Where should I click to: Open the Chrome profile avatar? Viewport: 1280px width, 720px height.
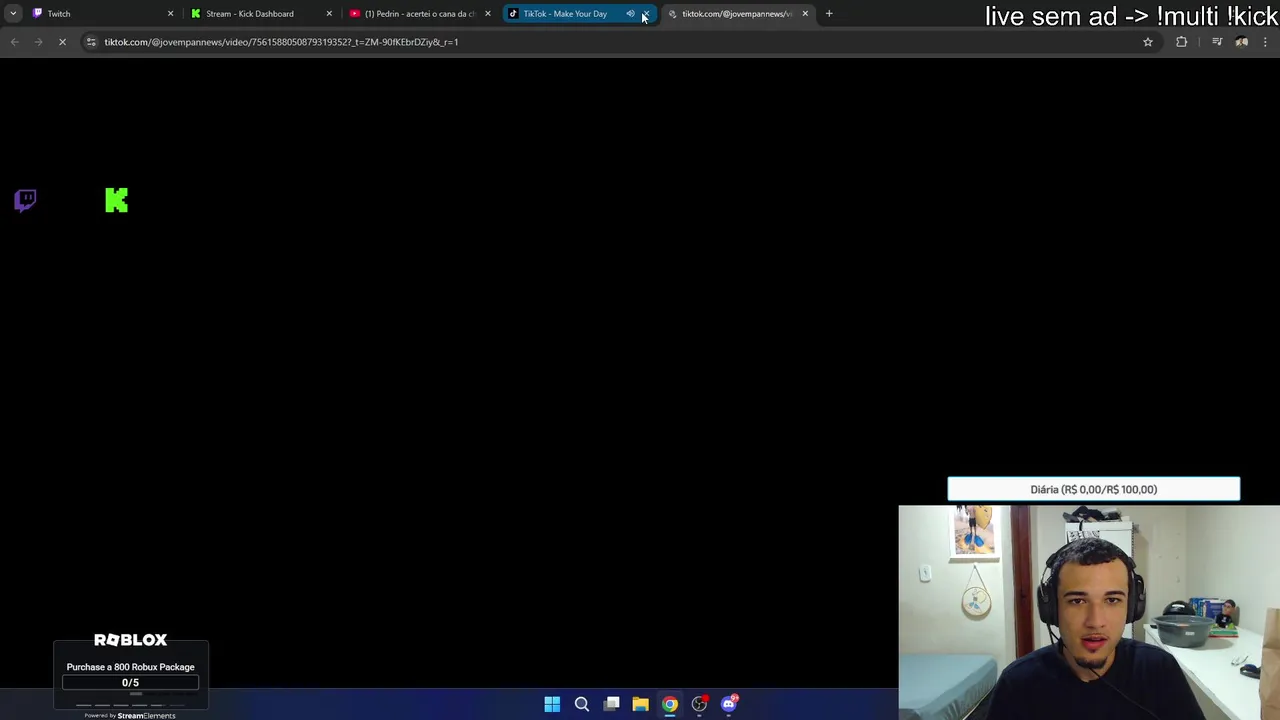(x=1242, y=42)
